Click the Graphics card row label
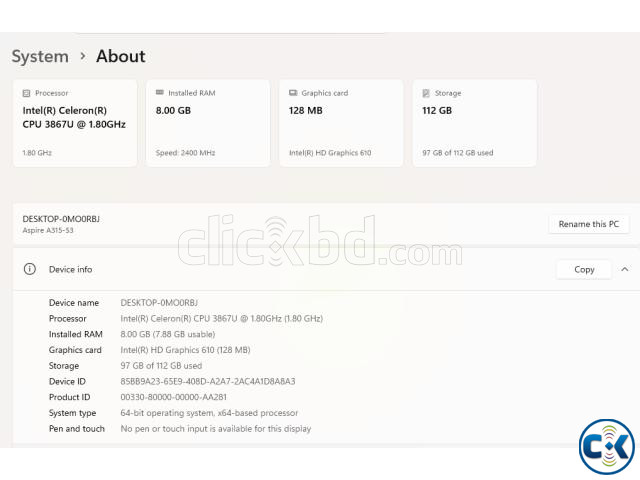The image size is (640, 480). pos(75,350)
